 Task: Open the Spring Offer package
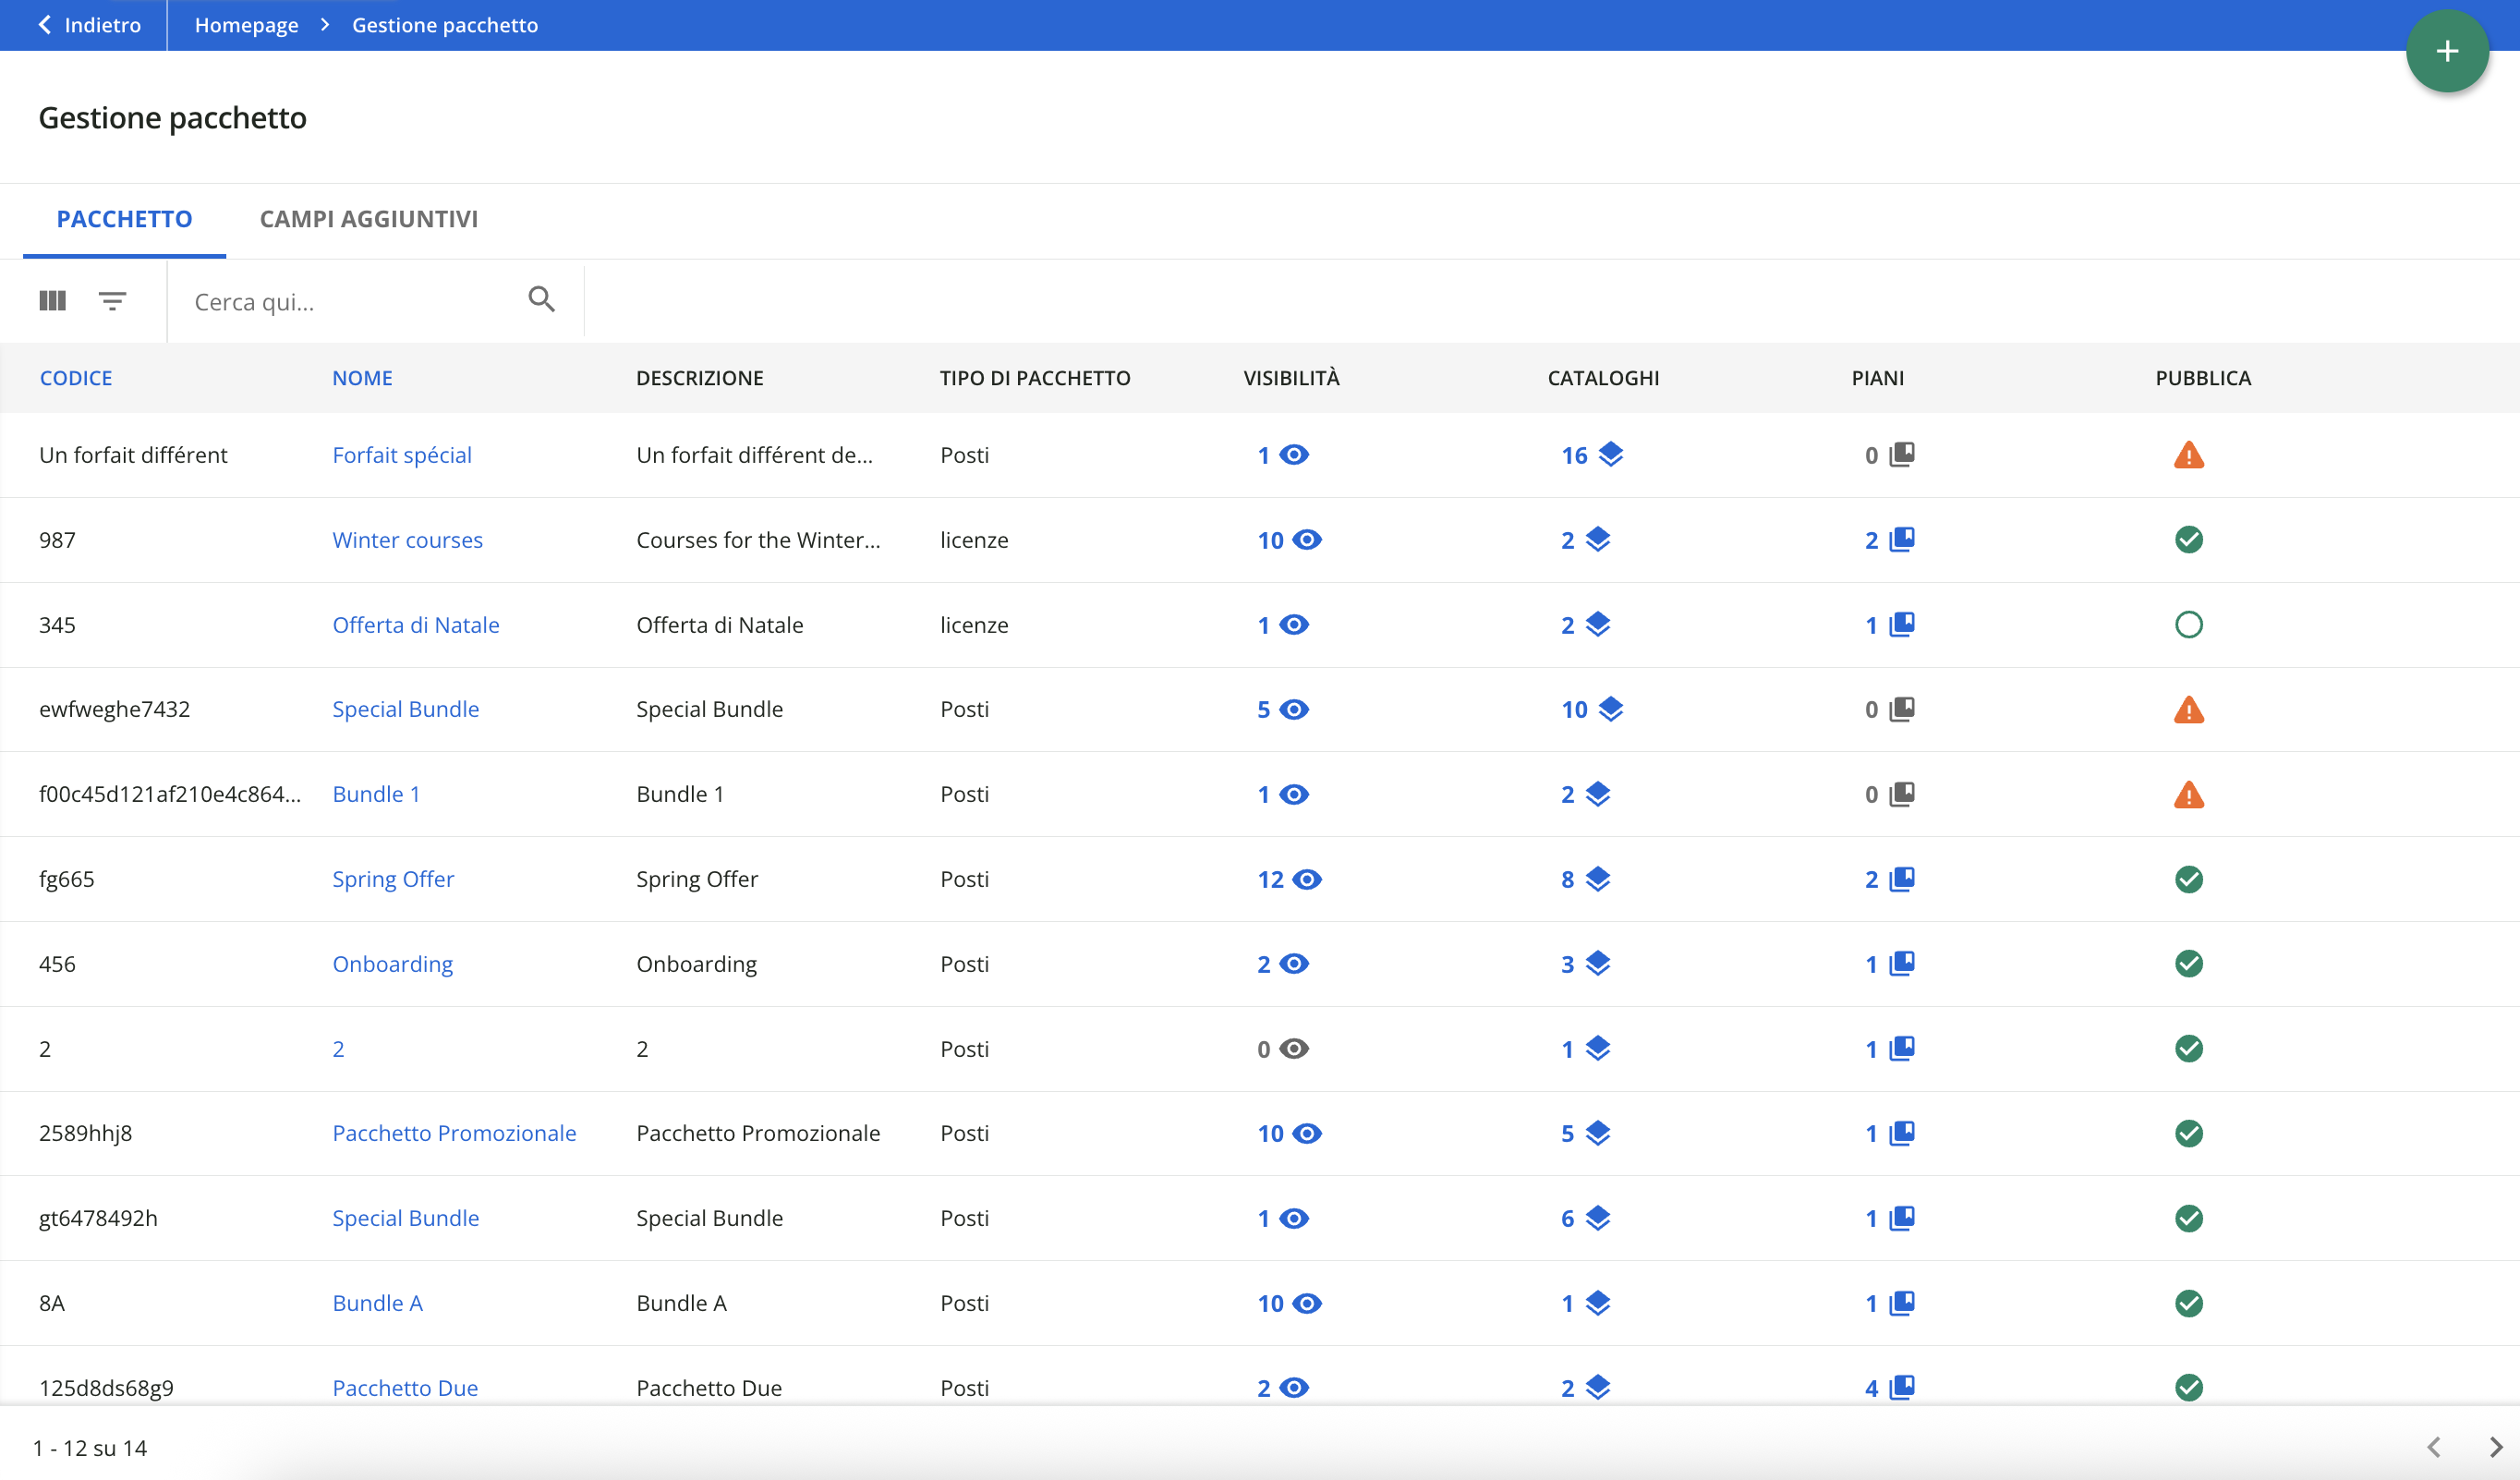tap(393, 879)
